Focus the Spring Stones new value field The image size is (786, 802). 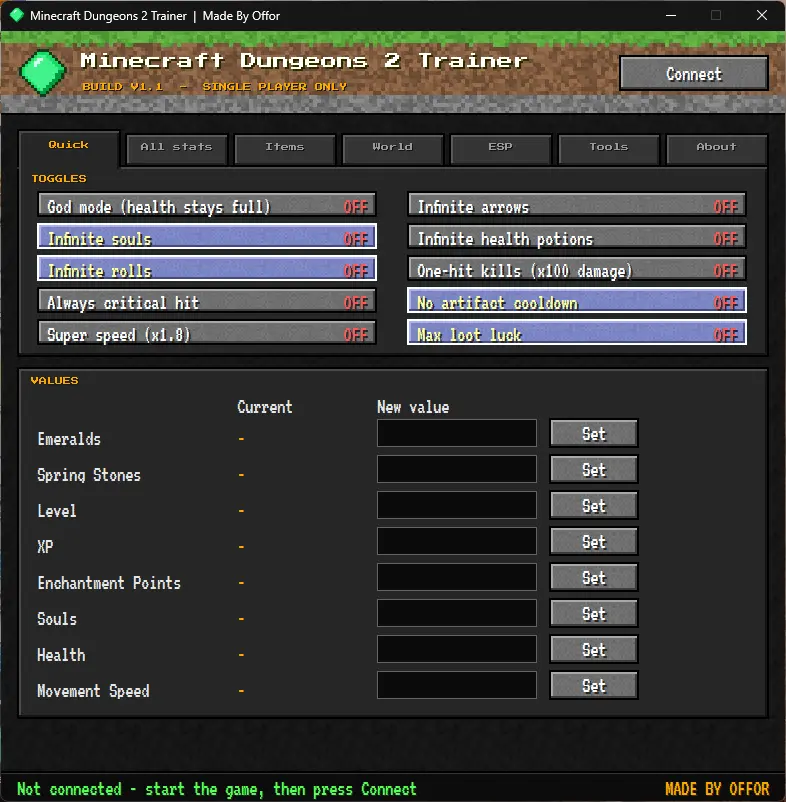tap(457, 469)
